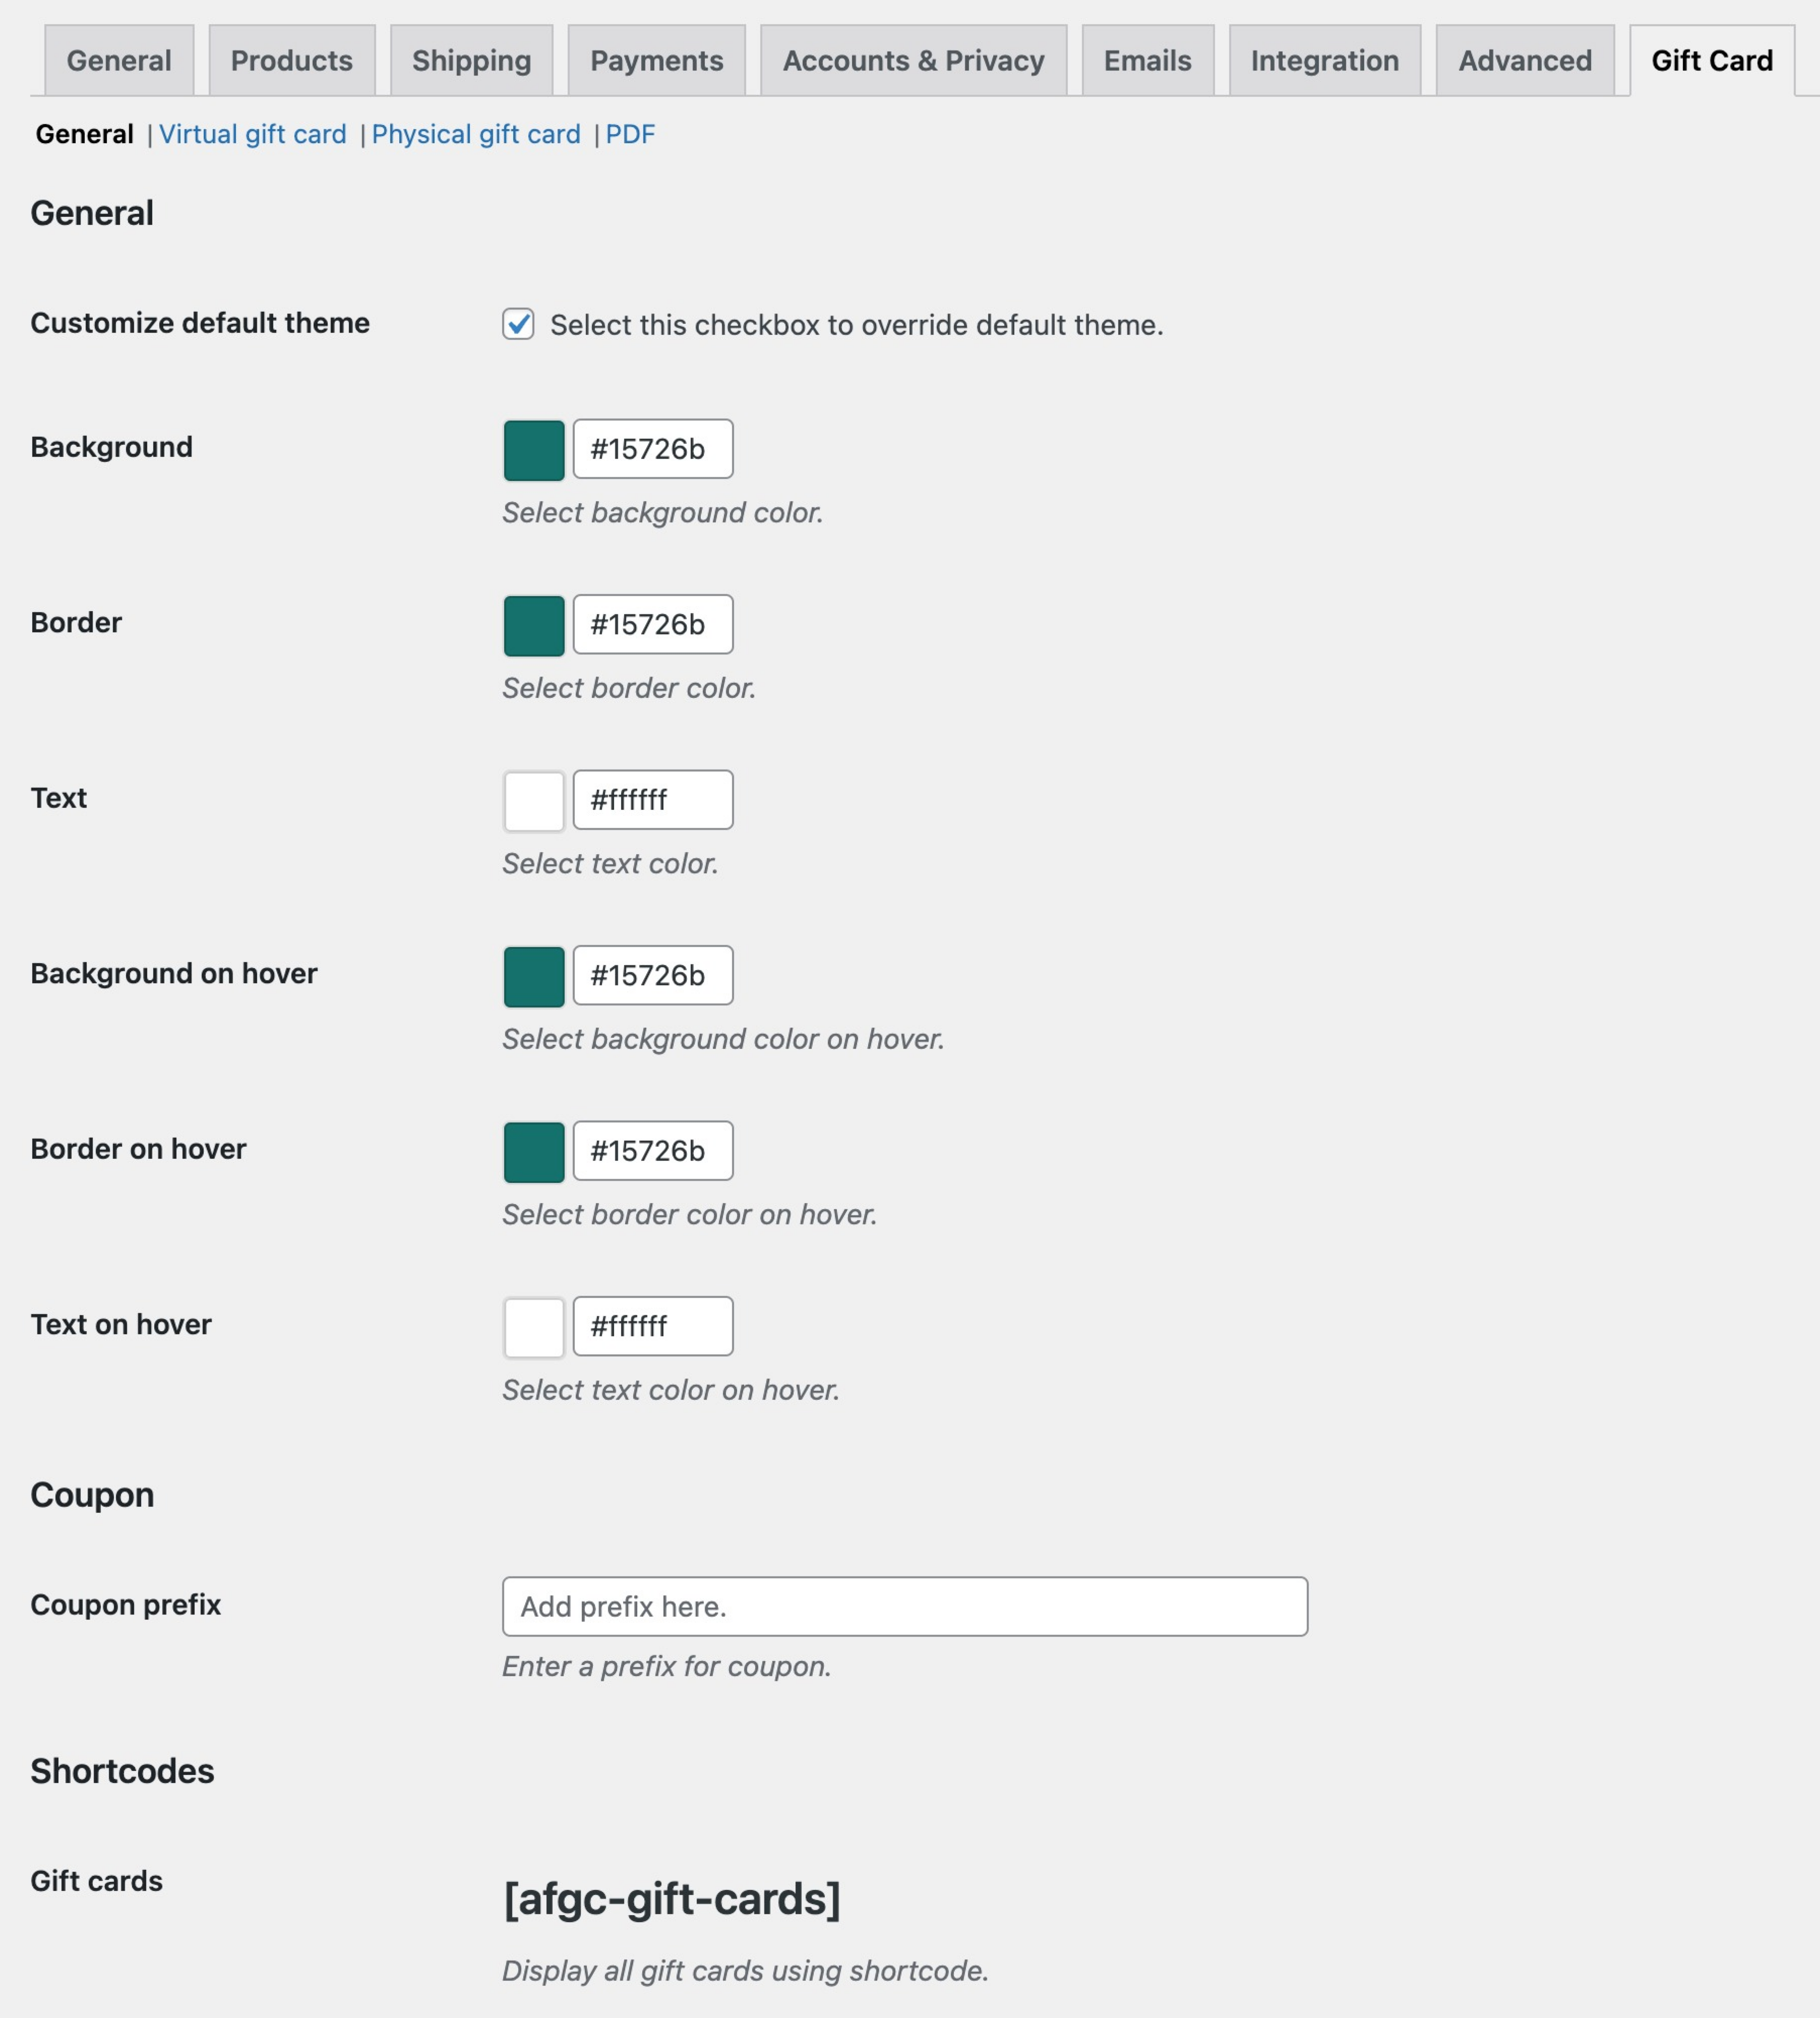Open the Virtual gift card subsection
Screen dimensions: 1820x2018
pos(252,134)
